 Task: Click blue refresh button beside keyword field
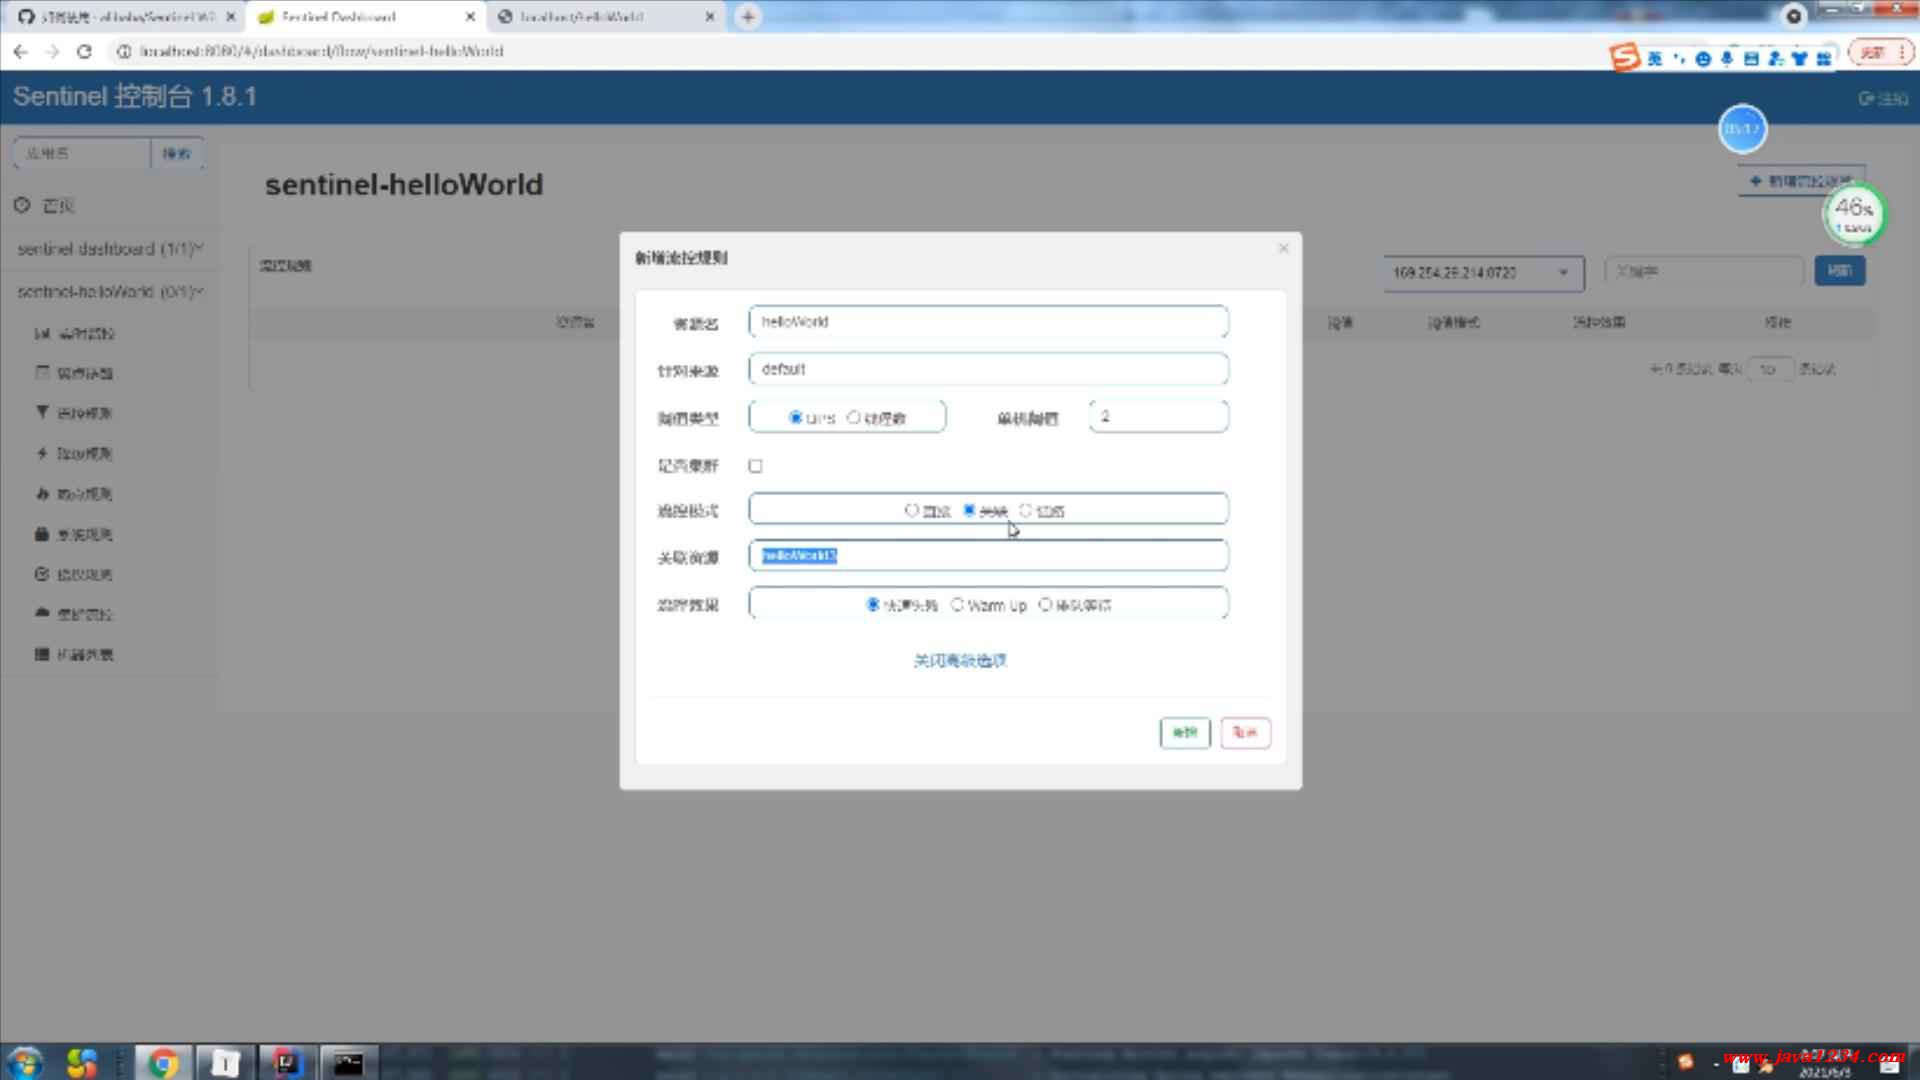1840,271
